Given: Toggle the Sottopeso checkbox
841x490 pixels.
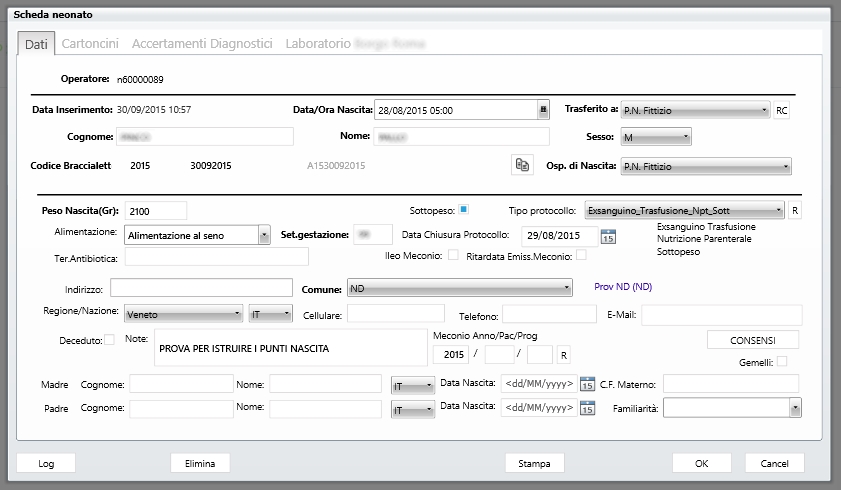Looking at the screenshot, I should click(464, 210).
